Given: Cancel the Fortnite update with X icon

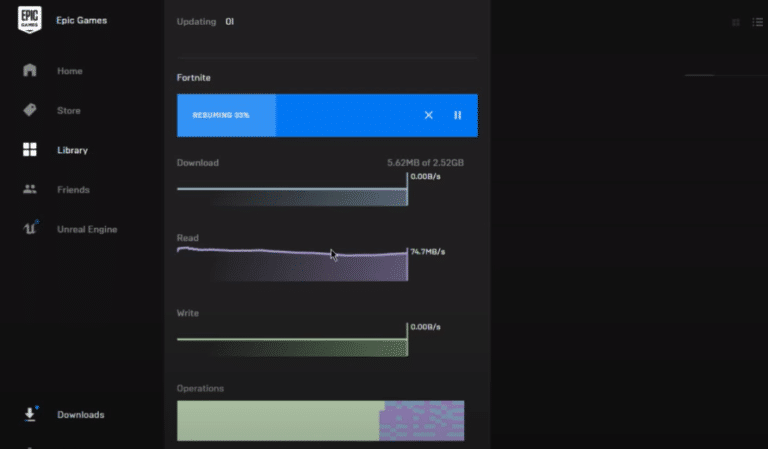Looking at the screenshot, I should [x=429, y=115].
